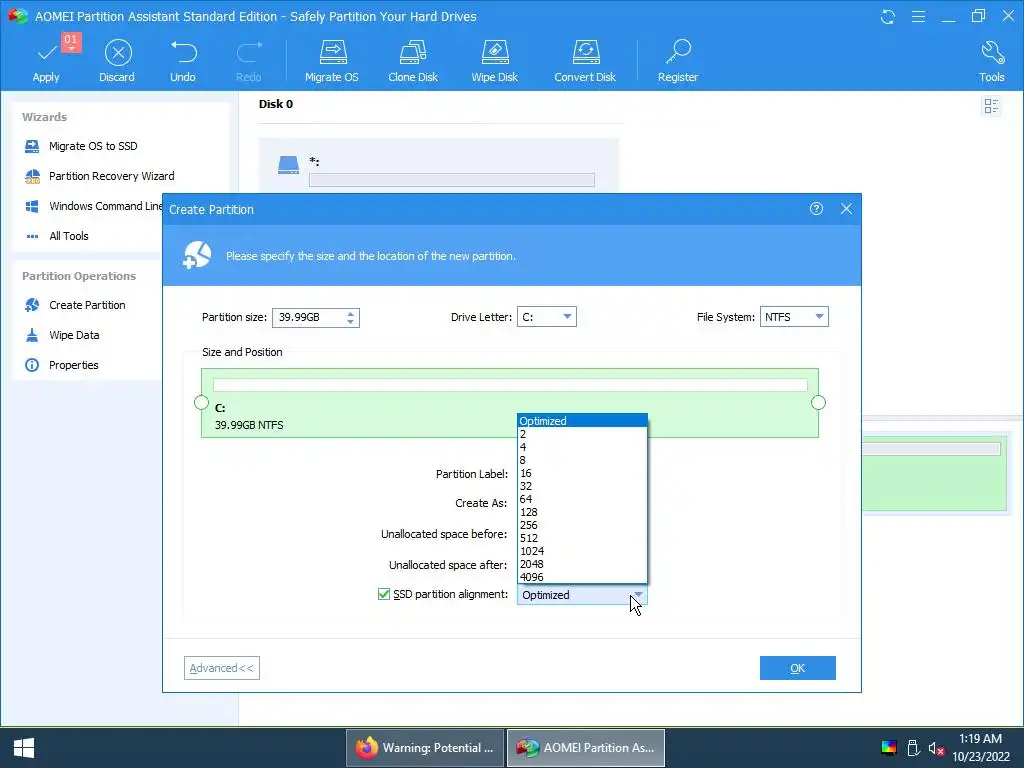
Task: Open Create Partition help question mark
Action: pyautogui.click(x=816, y=208)
